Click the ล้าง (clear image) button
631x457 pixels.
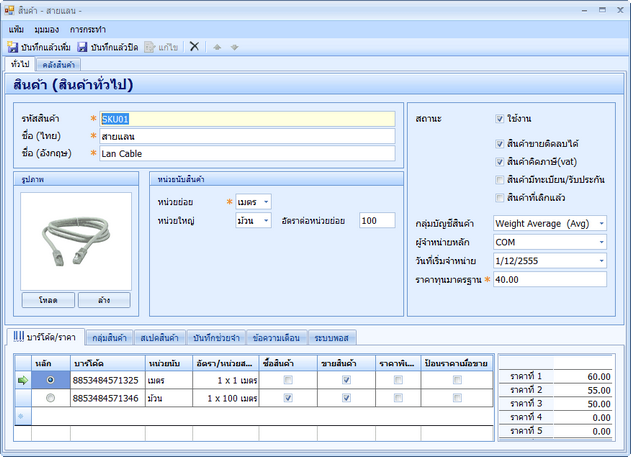tap(103, 300)
